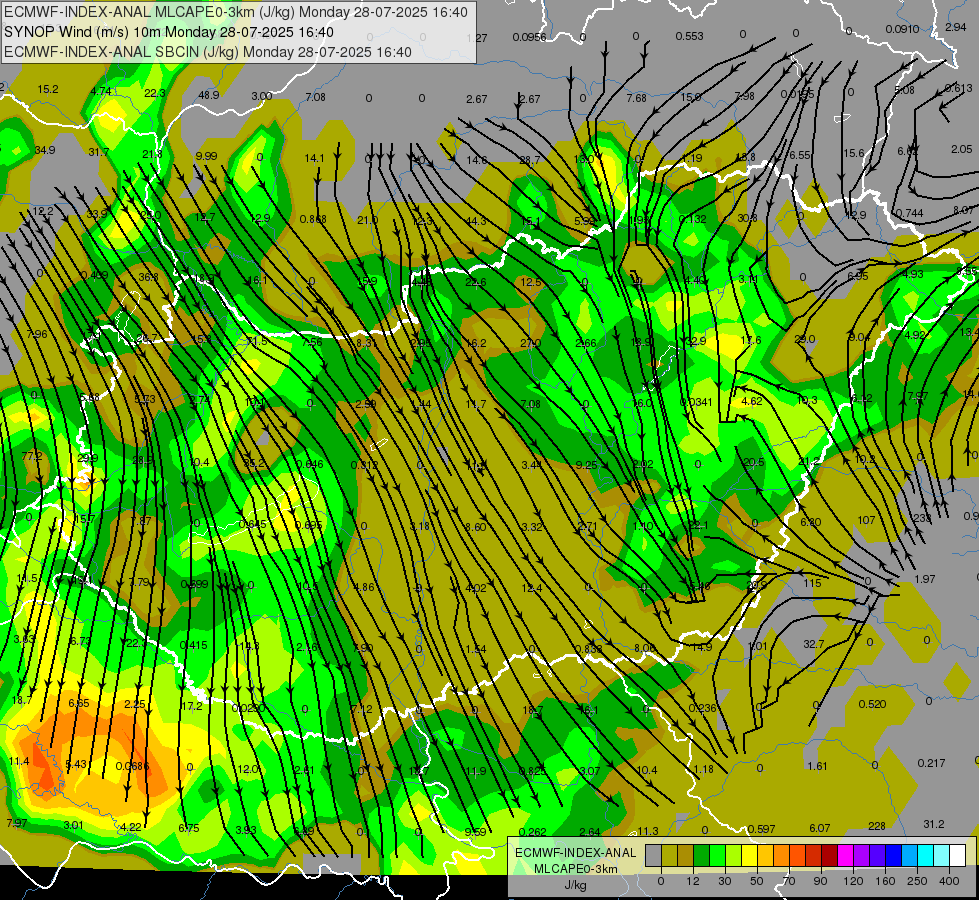Click the legend tick value 12
Screen dimensions: 979x900
(x=693, y=881)
